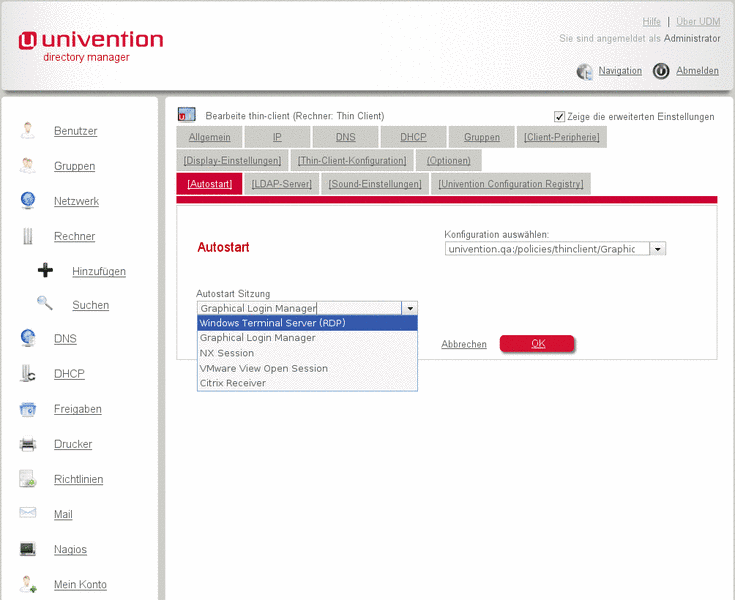Open the [LDAP-Server] tab
This screenshot has width=735, height=600.
pyautogui.click(x=281, y=184)
